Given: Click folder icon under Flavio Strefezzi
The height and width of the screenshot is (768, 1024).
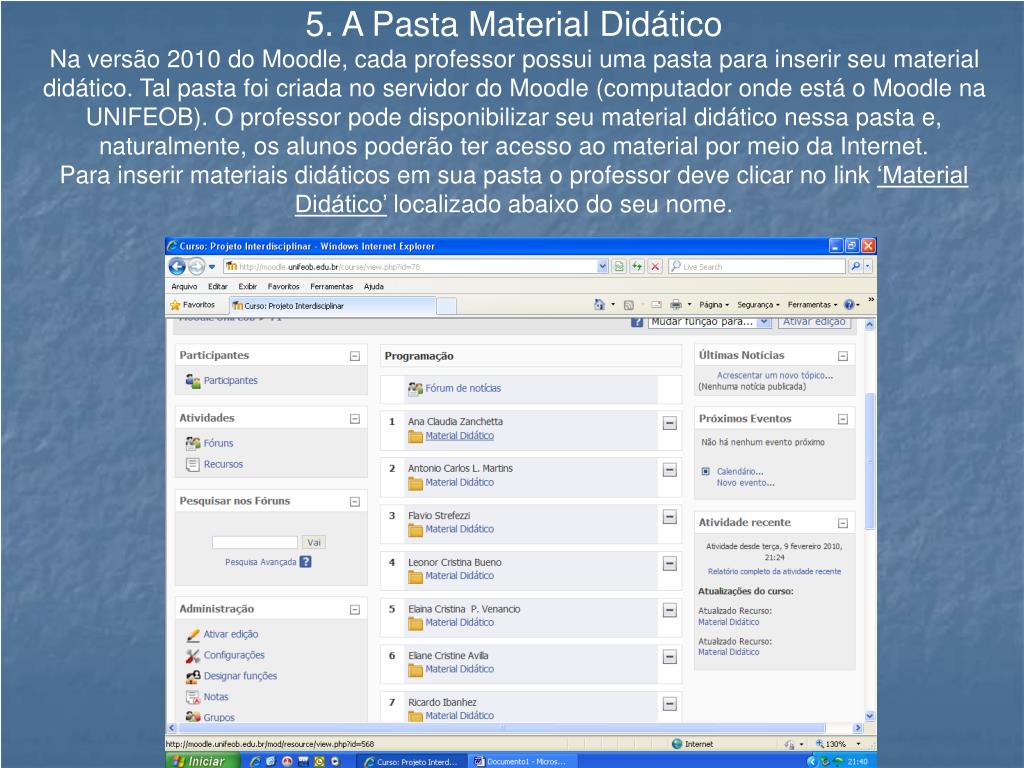Looking at the screenshot, I should [415, 530].
